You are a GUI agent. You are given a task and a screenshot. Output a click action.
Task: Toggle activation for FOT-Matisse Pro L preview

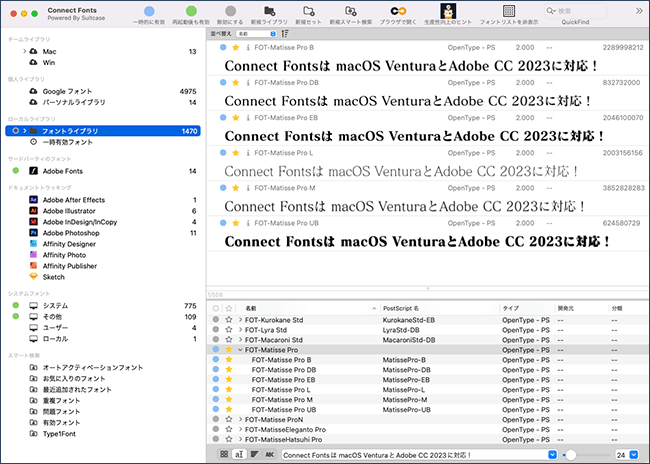pos(223,153)
